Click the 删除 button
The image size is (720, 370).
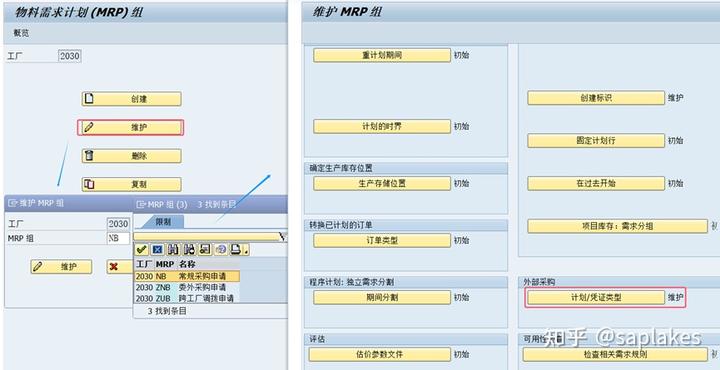click(131, 156)
